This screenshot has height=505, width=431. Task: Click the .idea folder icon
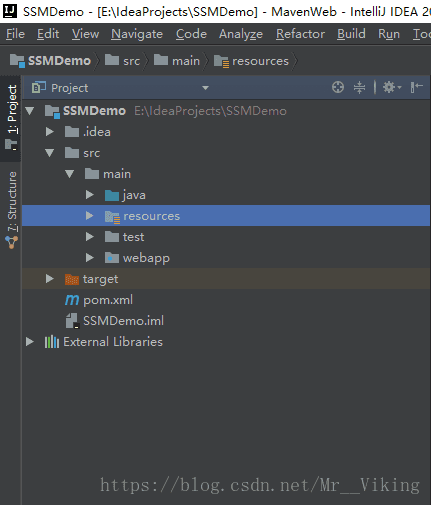coord(72,132)
